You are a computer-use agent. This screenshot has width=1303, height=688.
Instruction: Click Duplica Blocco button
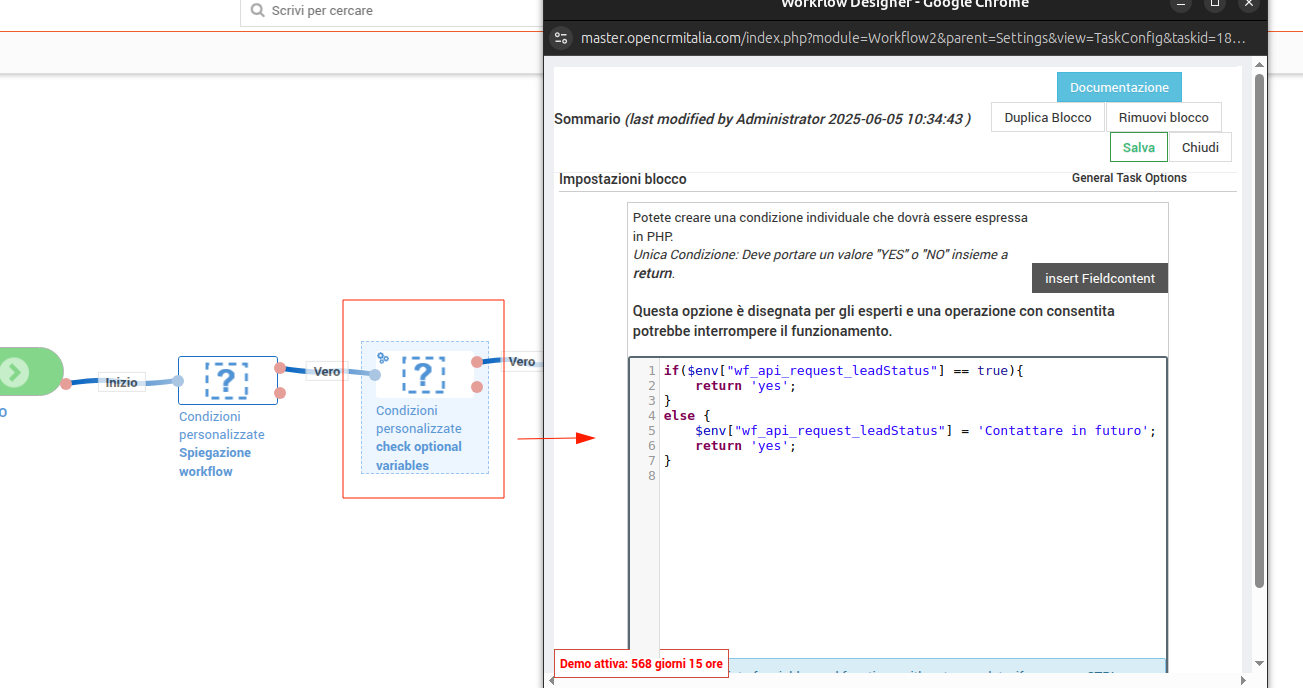click(x=1048, y=117)
